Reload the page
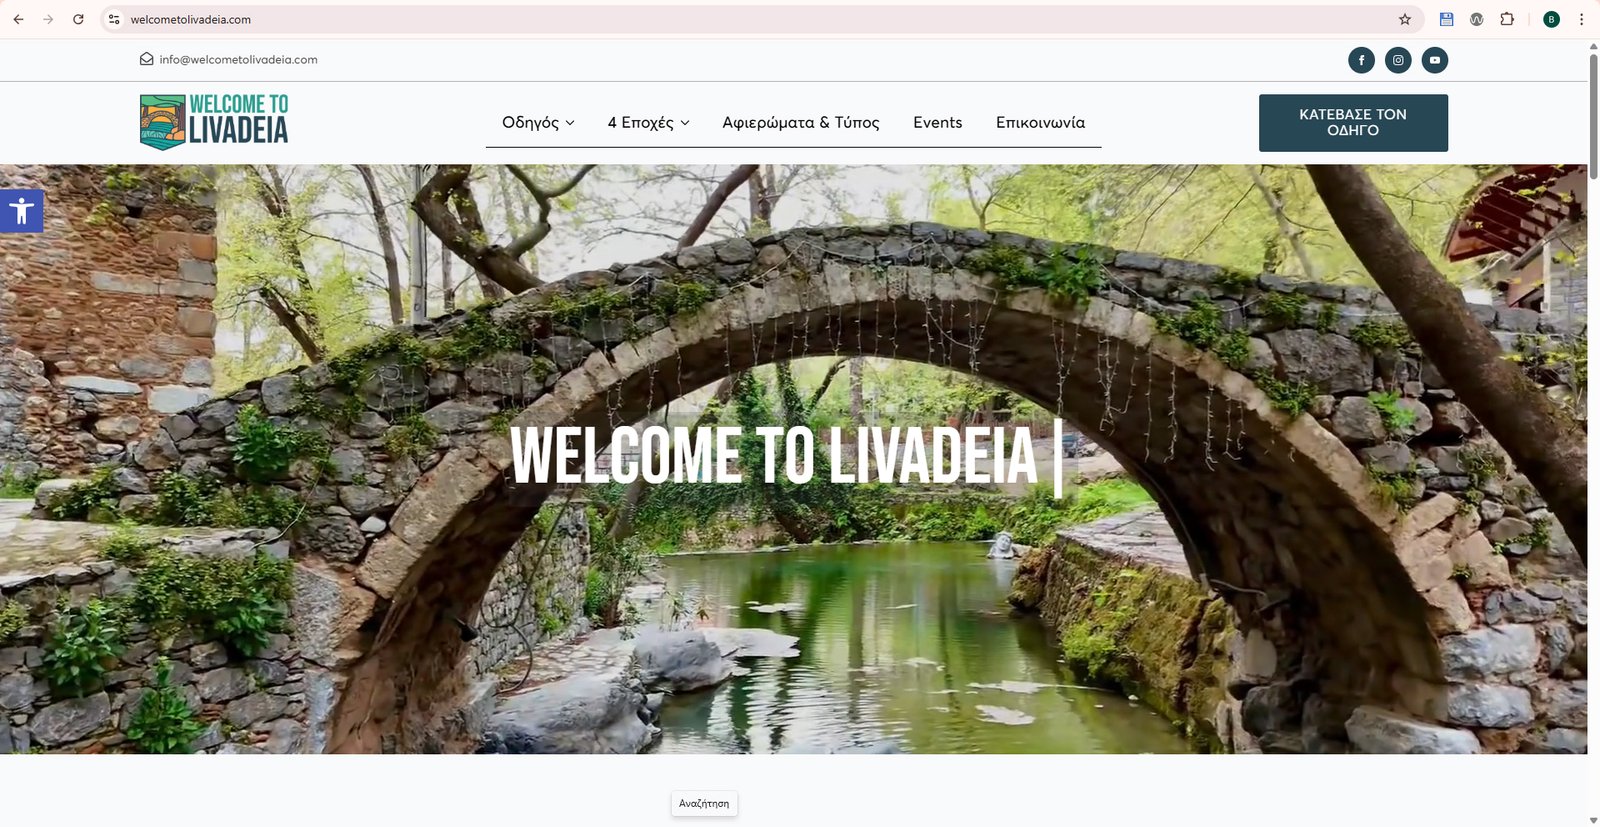 click(x=78, y=19)
